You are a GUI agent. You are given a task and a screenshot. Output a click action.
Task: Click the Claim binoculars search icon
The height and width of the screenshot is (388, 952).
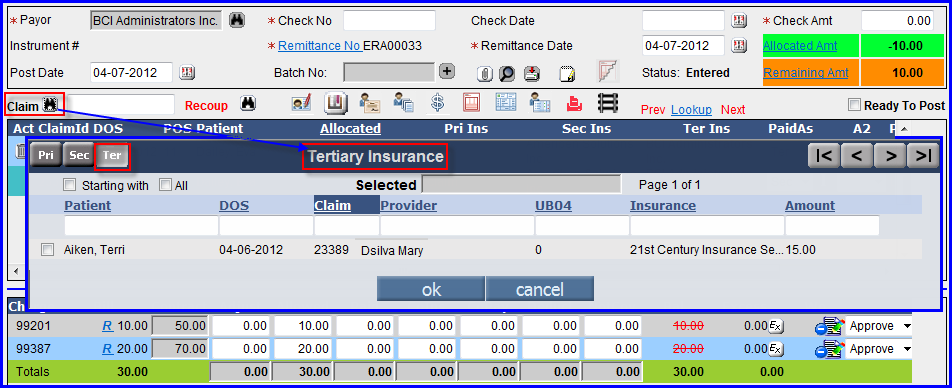coord(50,105)
